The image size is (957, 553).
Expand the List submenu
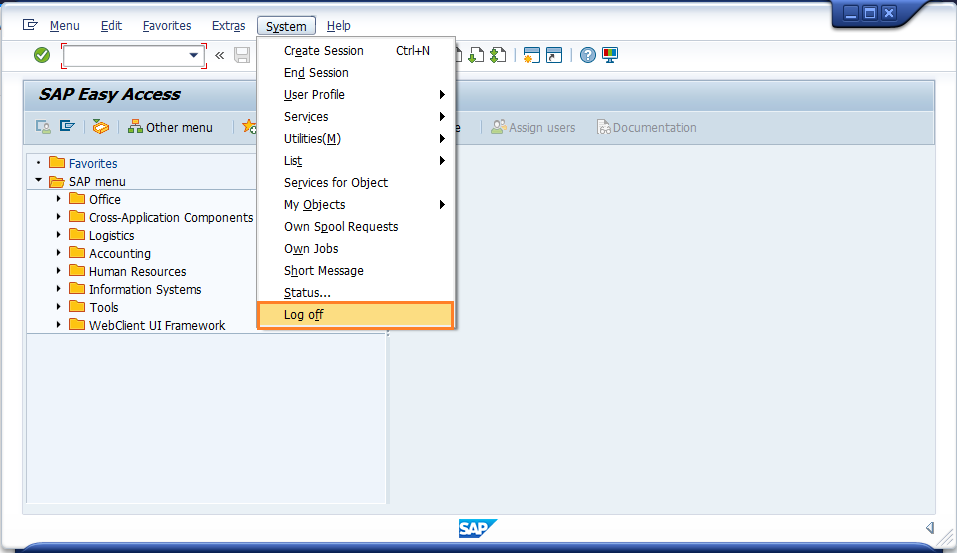click(x=356, y=161)
